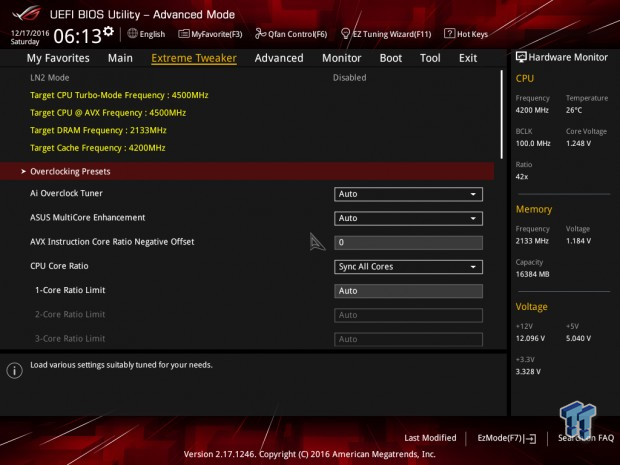Click Memory Capacity 16384 MB value

click(532, 274)
